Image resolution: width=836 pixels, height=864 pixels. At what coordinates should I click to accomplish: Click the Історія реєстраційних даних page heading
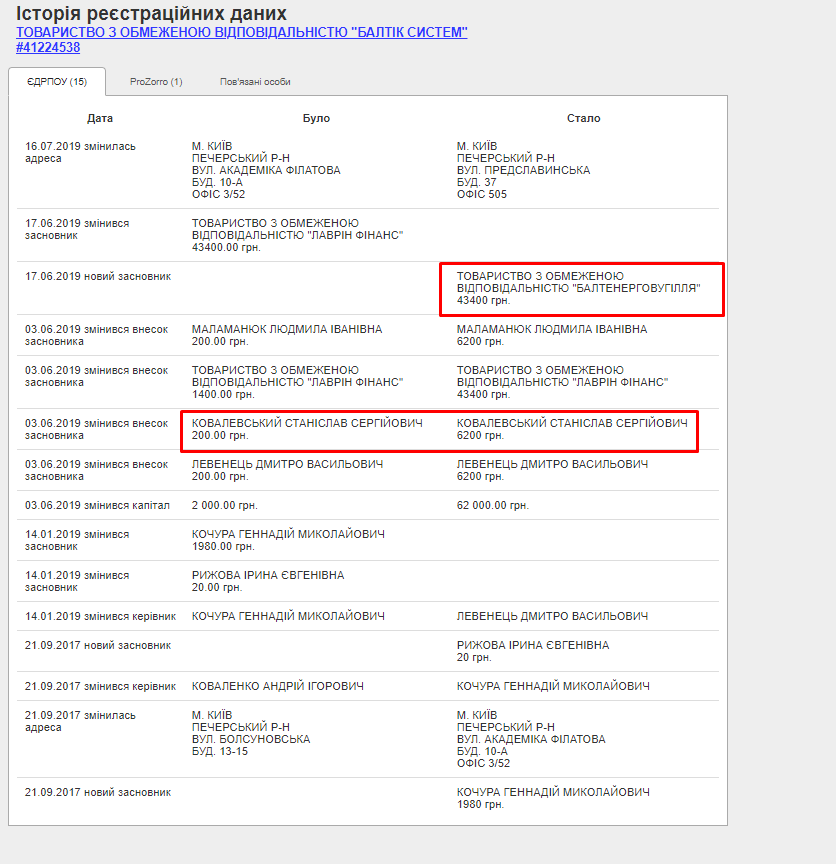point(152,13)
